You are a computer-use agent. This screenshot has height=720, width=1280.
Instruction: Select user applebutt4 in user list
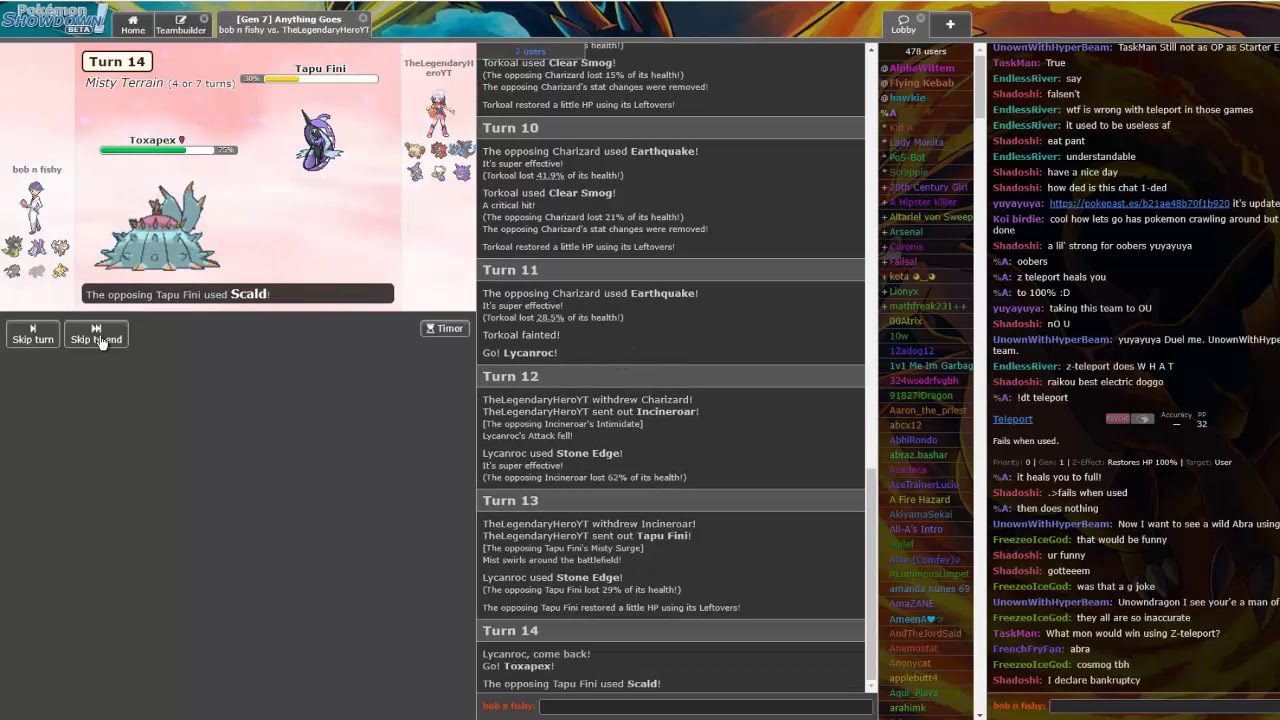pyautogui.click(x=913, y=678)
